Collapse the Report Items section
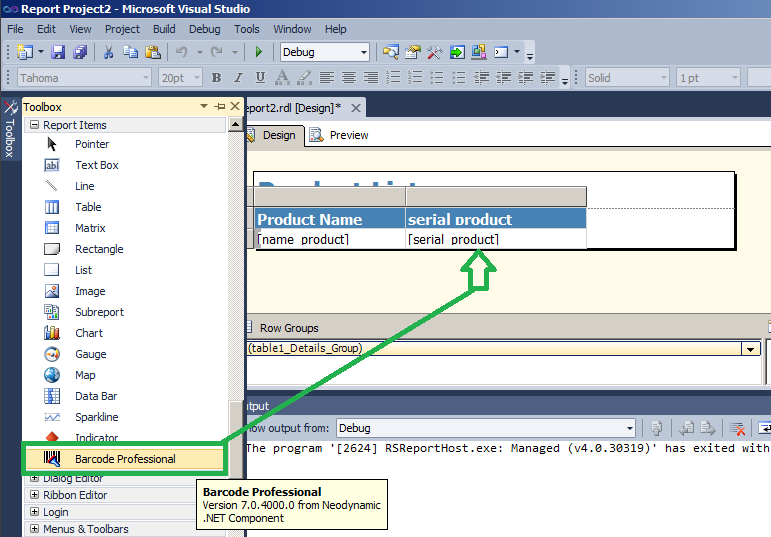Image resolution: width=771 pixels, height=537 pixels. click(x=34, y=125)
